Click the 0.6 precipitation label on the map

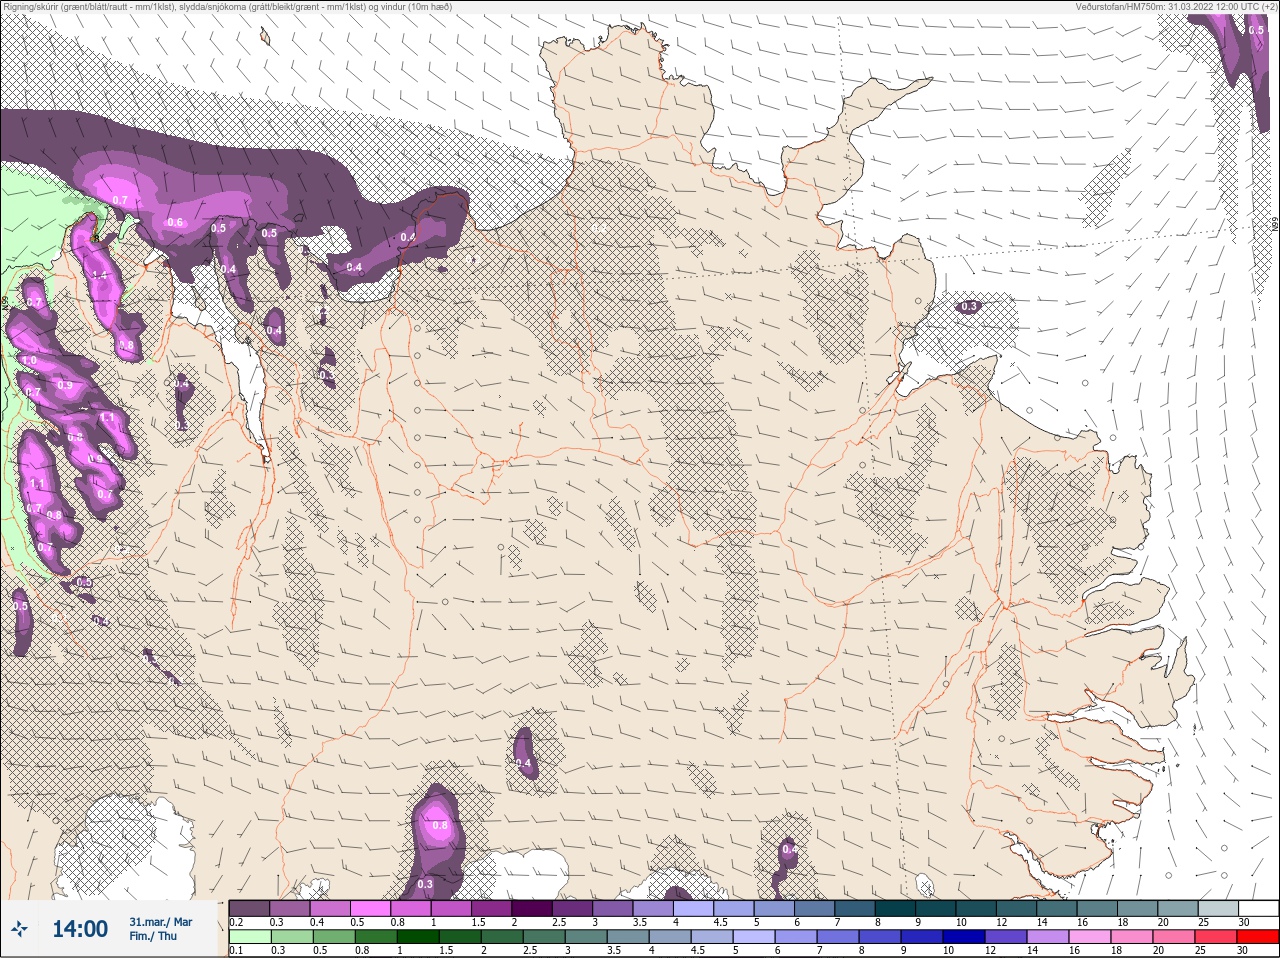coord(175,222)
